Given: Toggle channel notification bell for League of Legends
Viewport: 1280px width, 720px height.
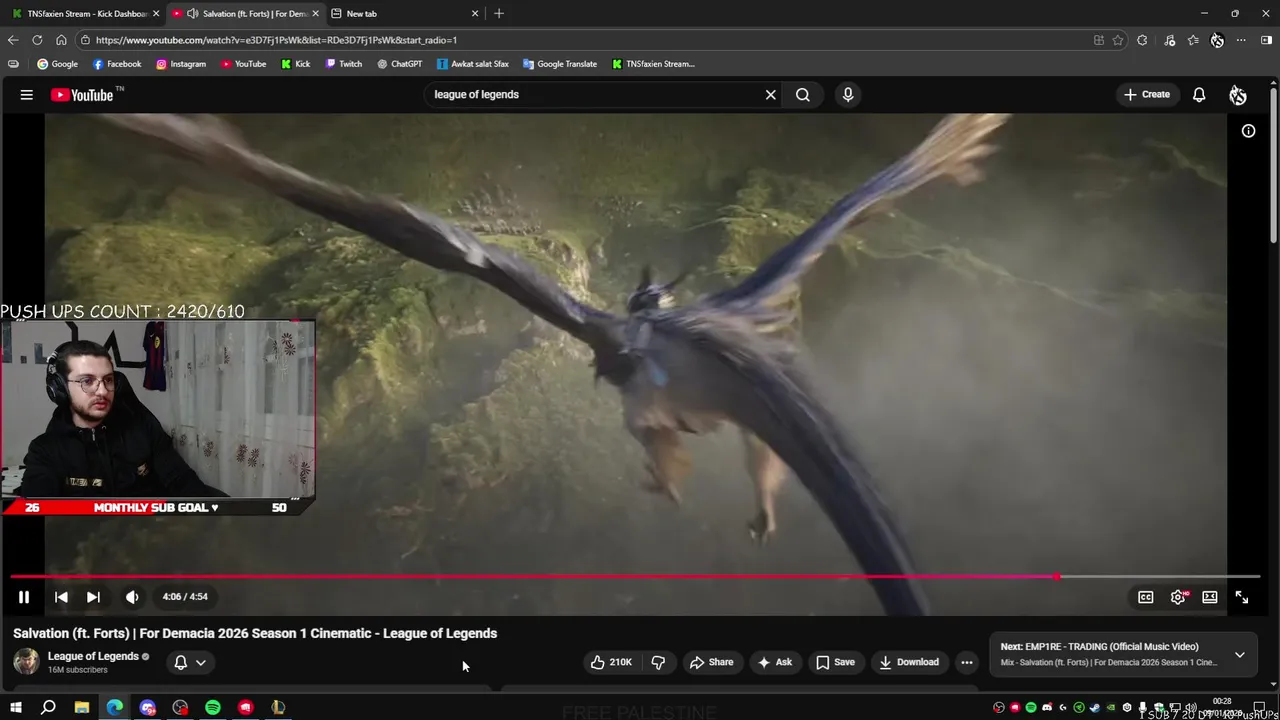Looking at the screenshot, I should [181, 662].
